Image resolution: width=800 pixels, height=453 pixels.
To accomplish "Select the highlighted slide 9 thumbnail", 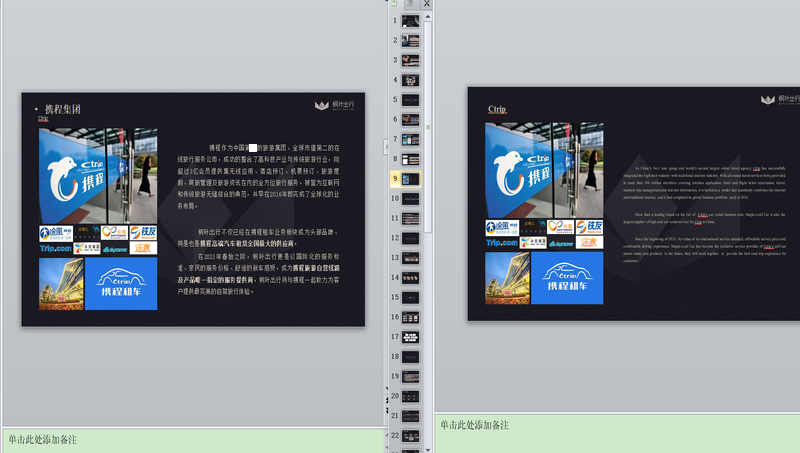I will [410, 179].
